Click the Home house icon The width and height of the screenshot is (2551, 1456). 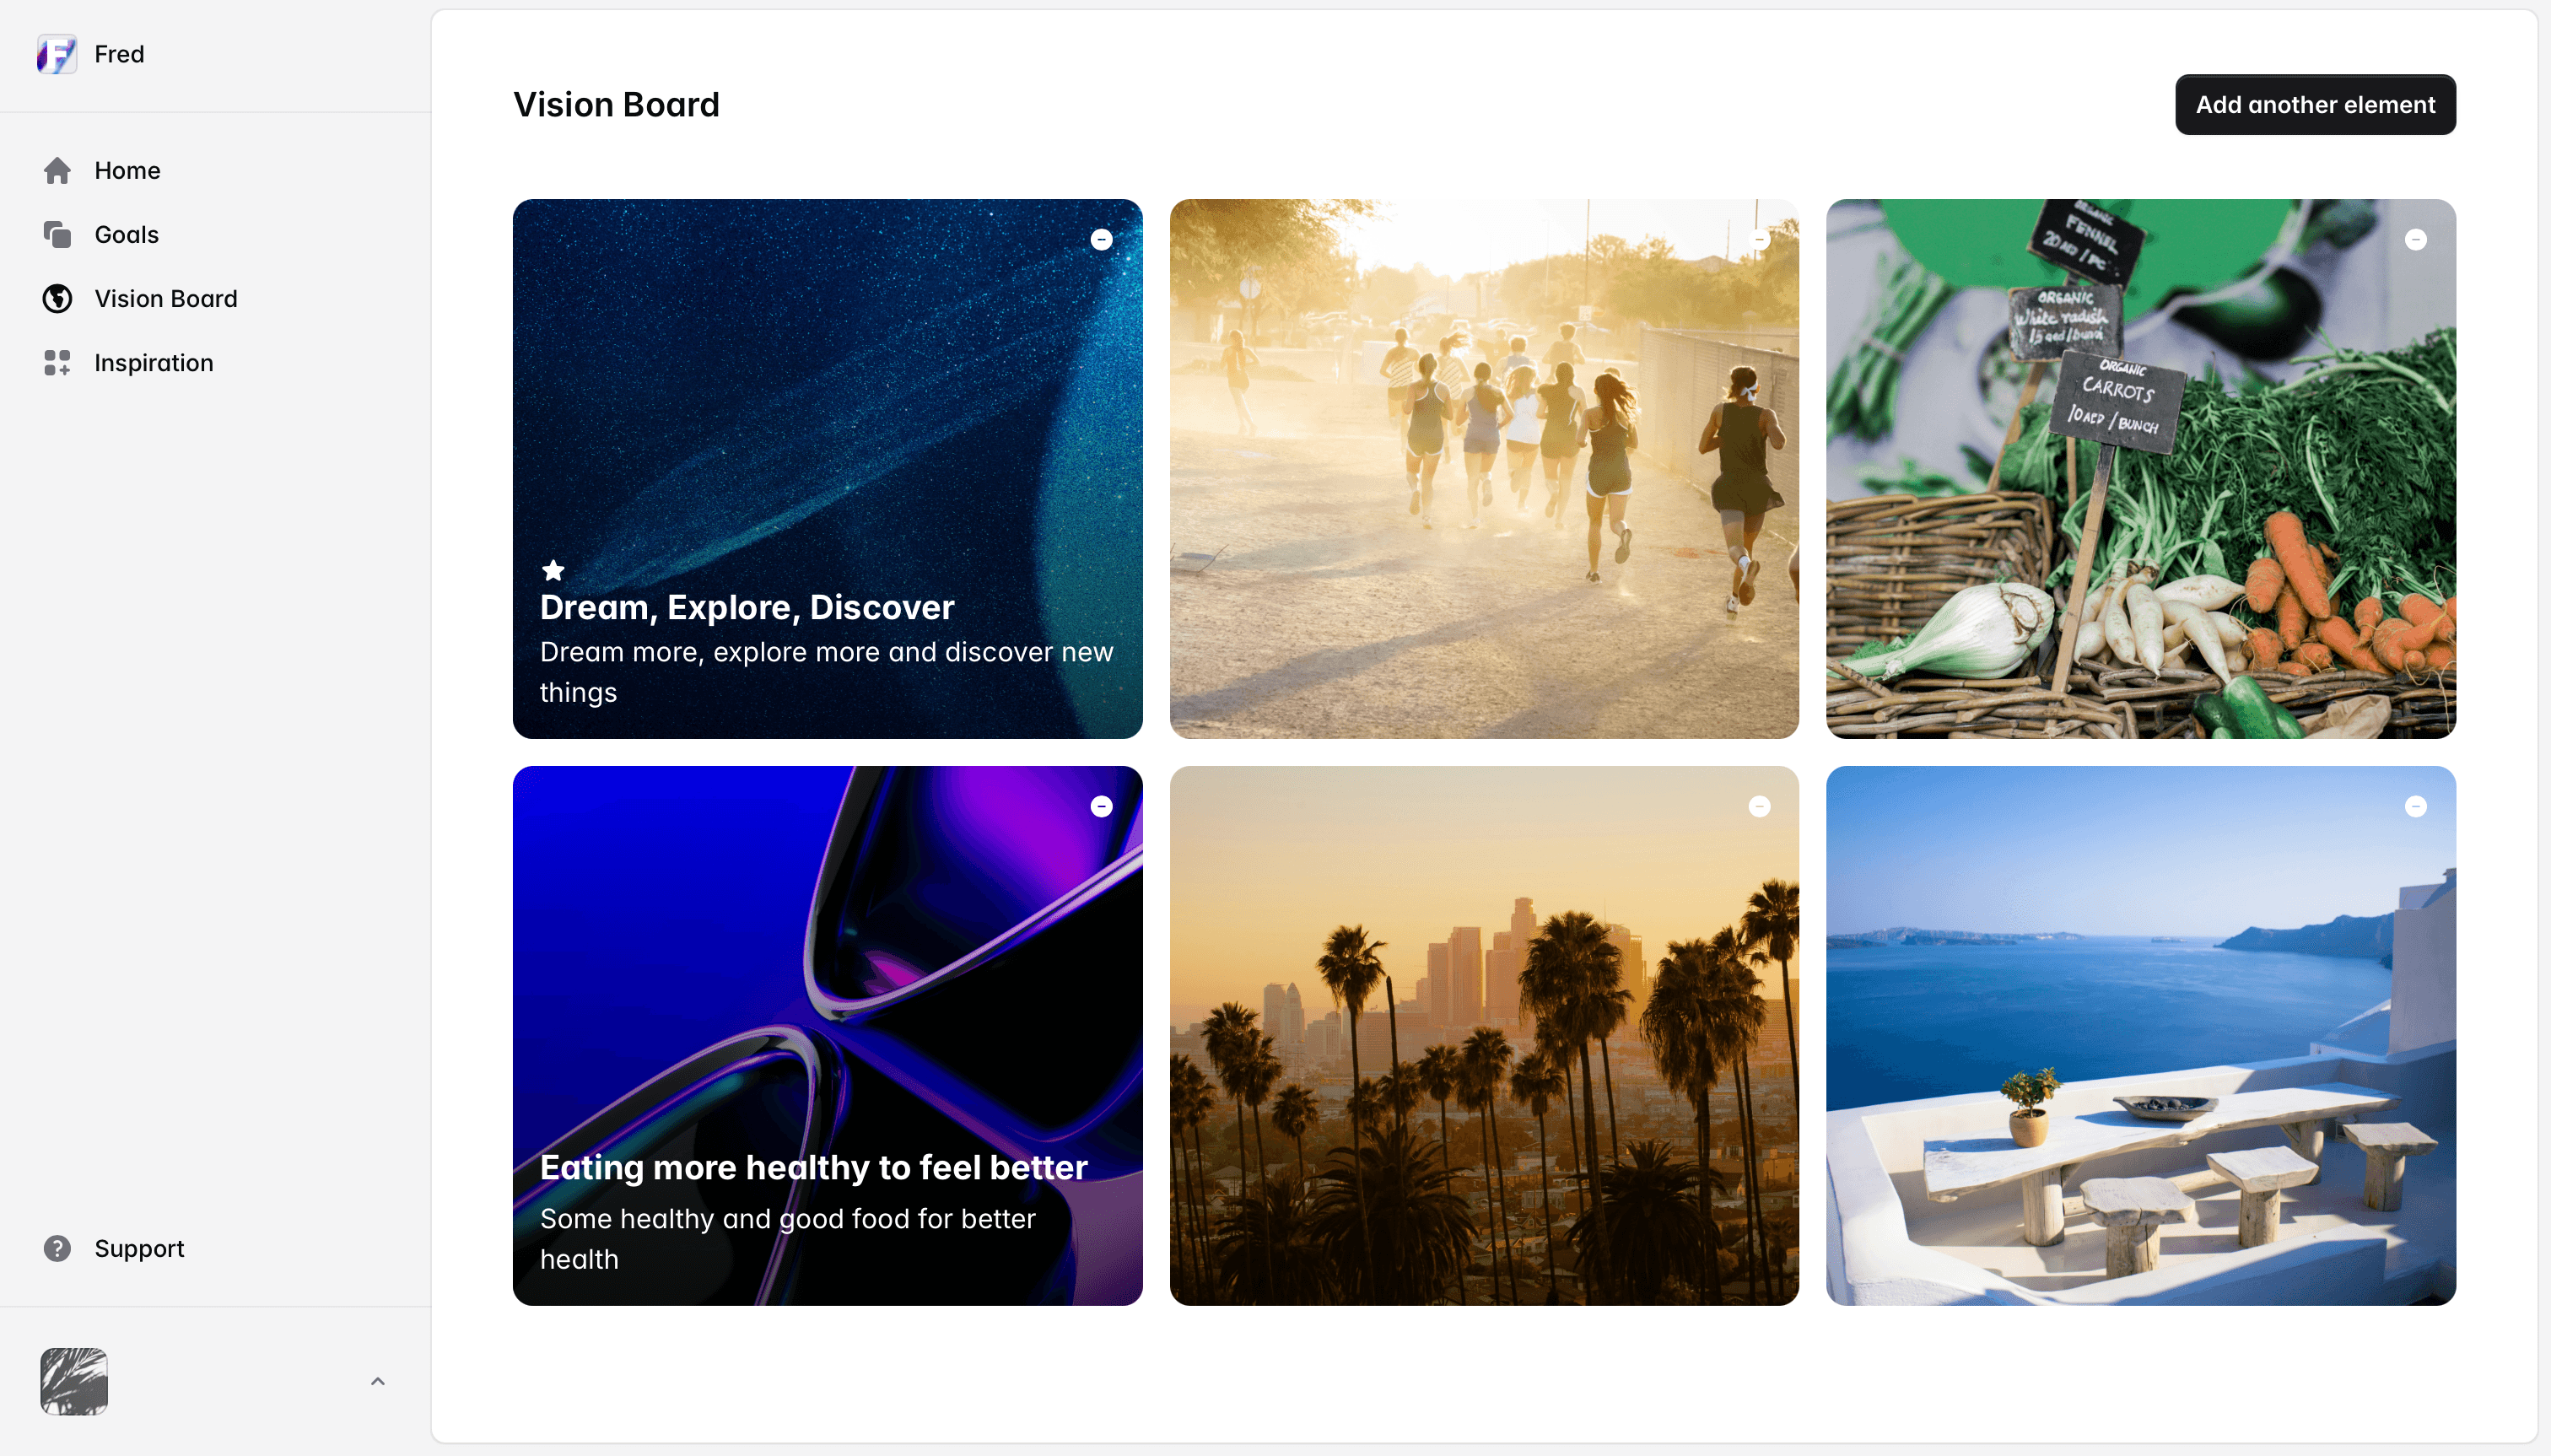click(x=57, y=171)
